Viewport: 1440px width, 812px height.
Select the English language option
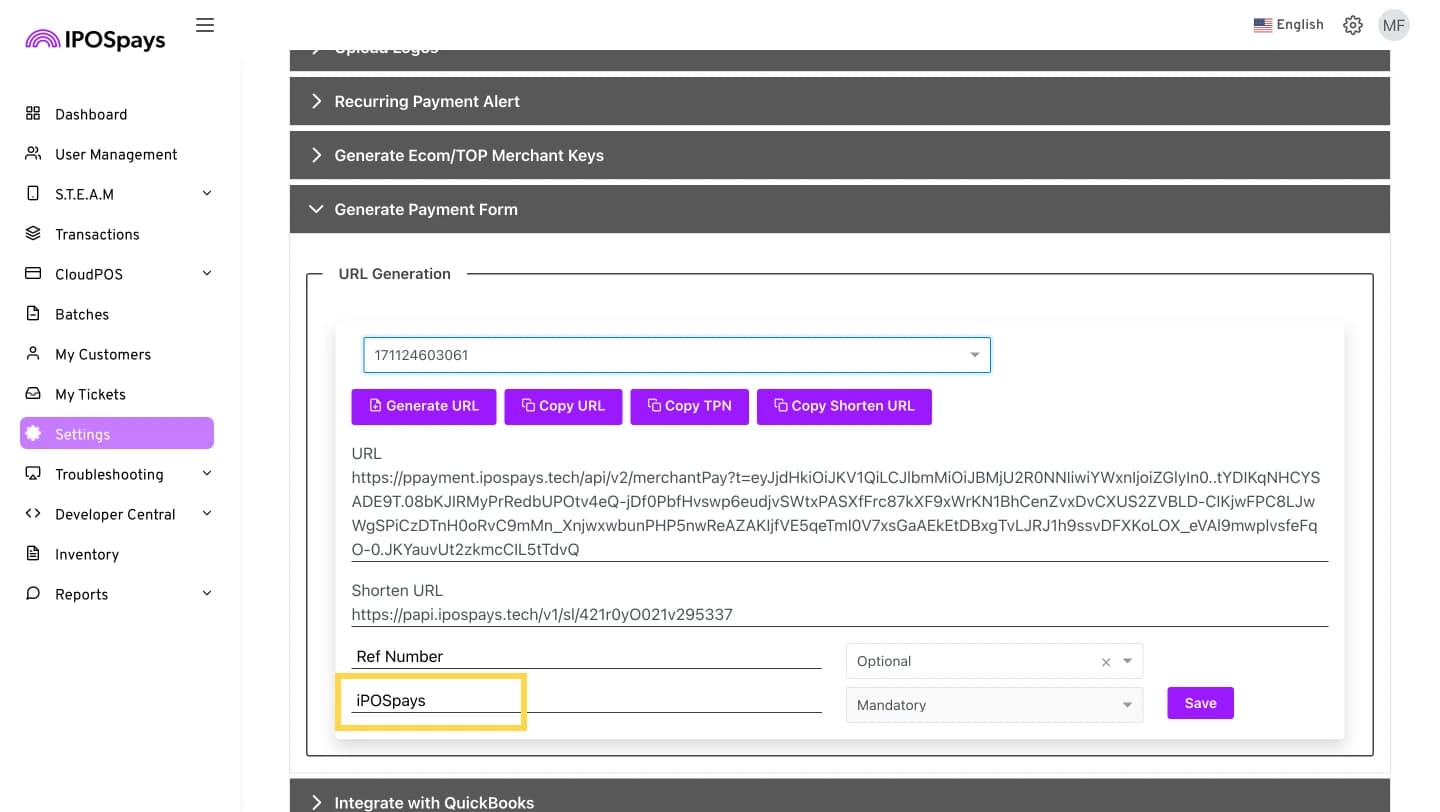[x=1289, y=25]
